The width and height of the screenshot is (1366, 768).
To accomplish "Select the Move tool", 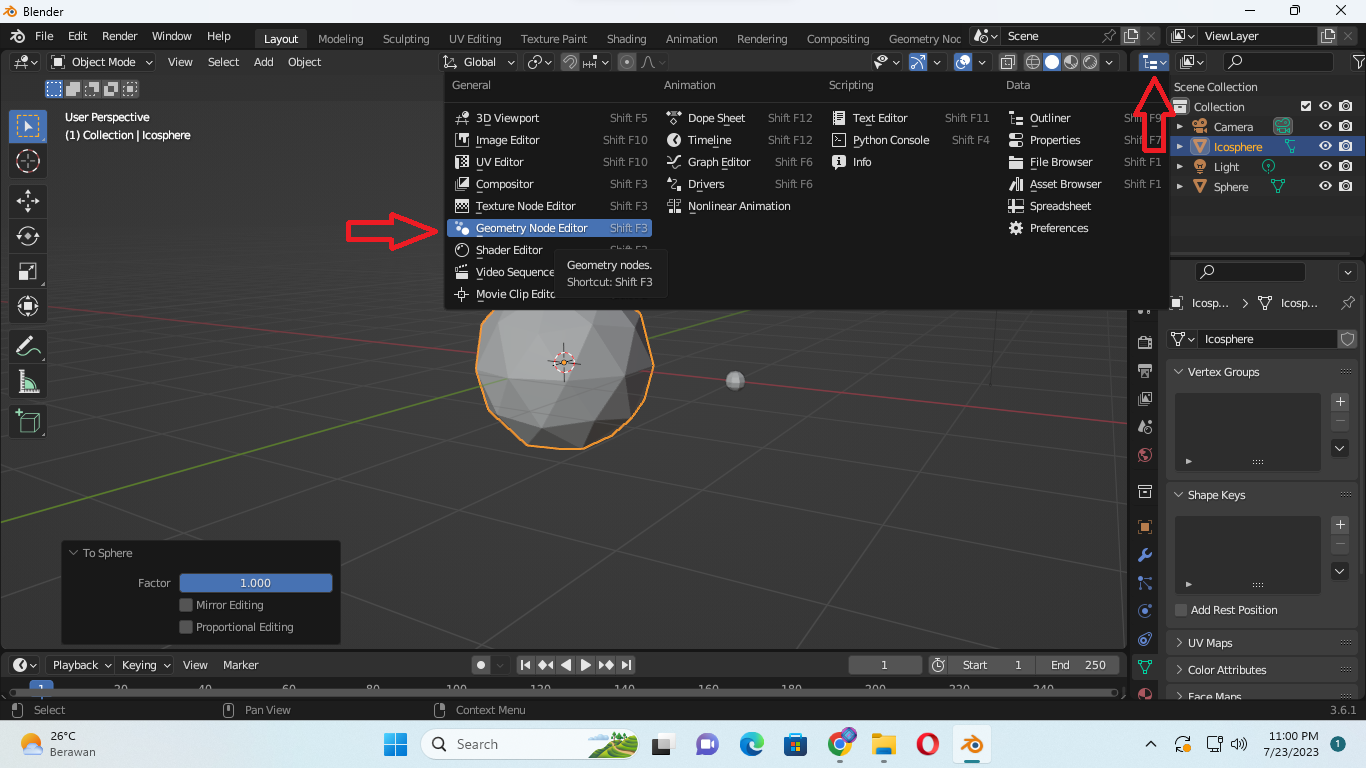I will [x=28, y=200].
